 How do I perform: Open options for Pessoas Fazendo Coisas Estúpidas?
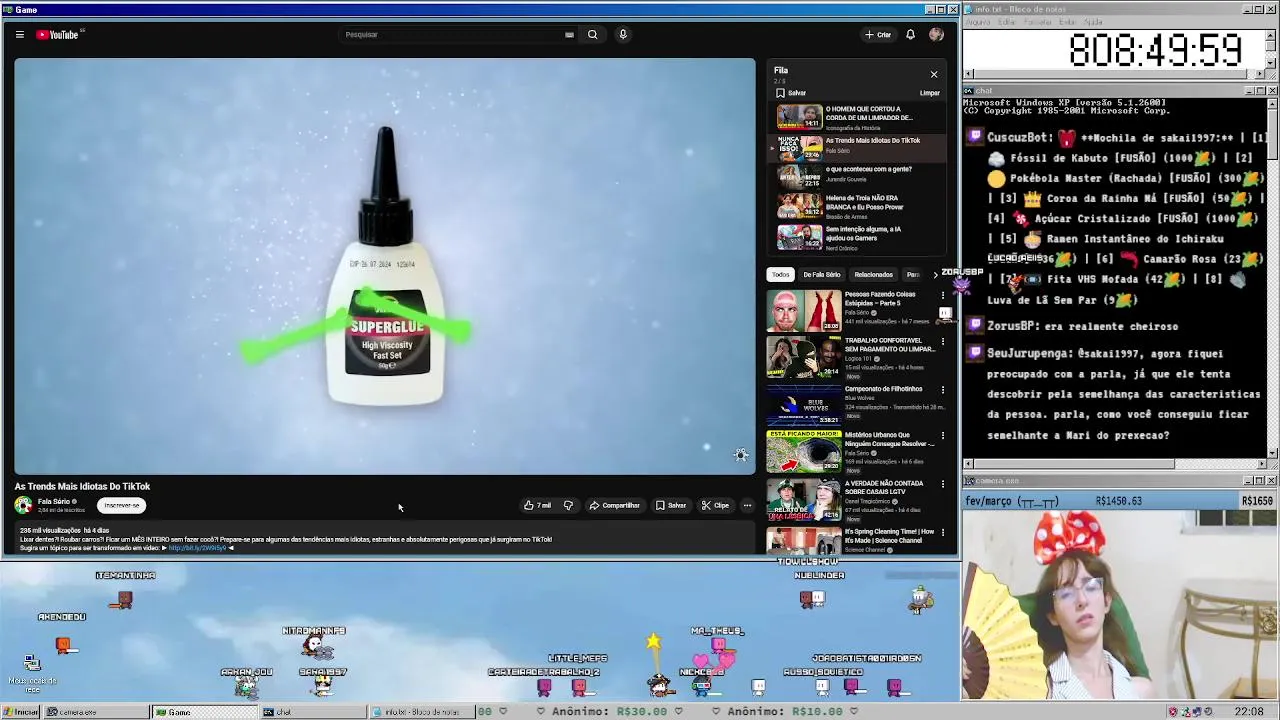coord(942,296)
